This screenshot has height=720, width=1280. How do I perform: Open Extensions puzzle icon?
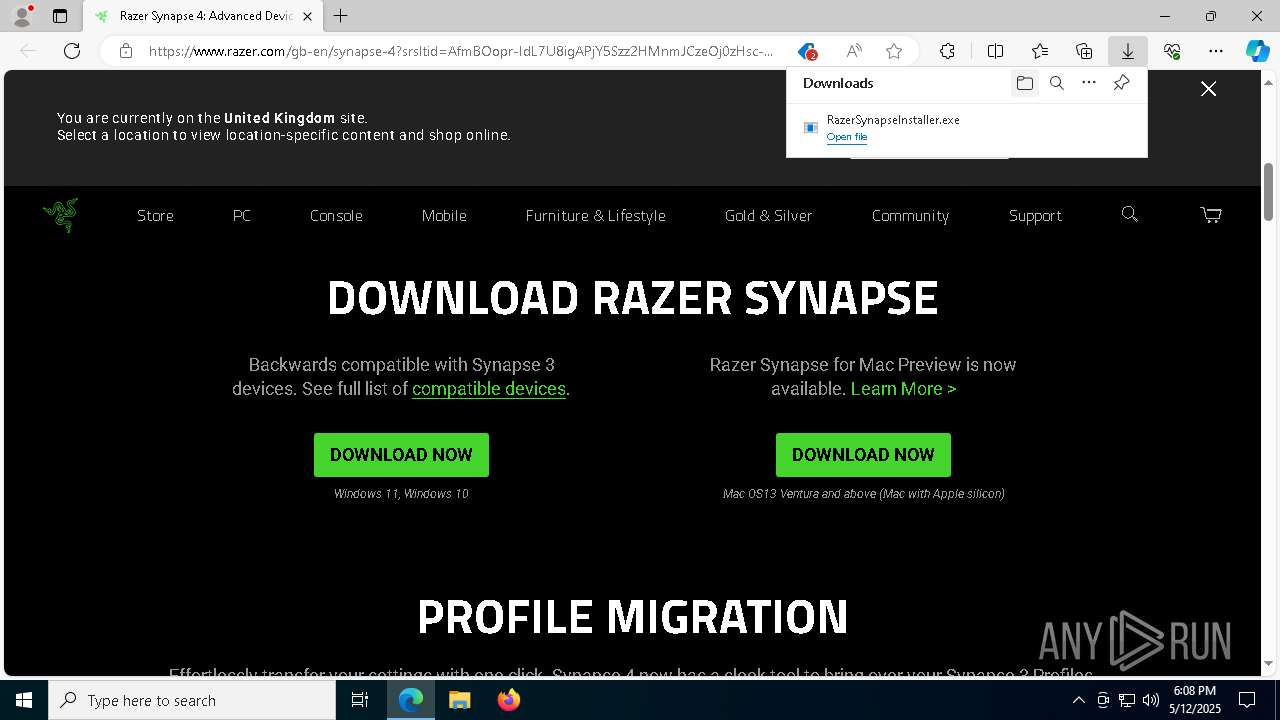[947, 51]
